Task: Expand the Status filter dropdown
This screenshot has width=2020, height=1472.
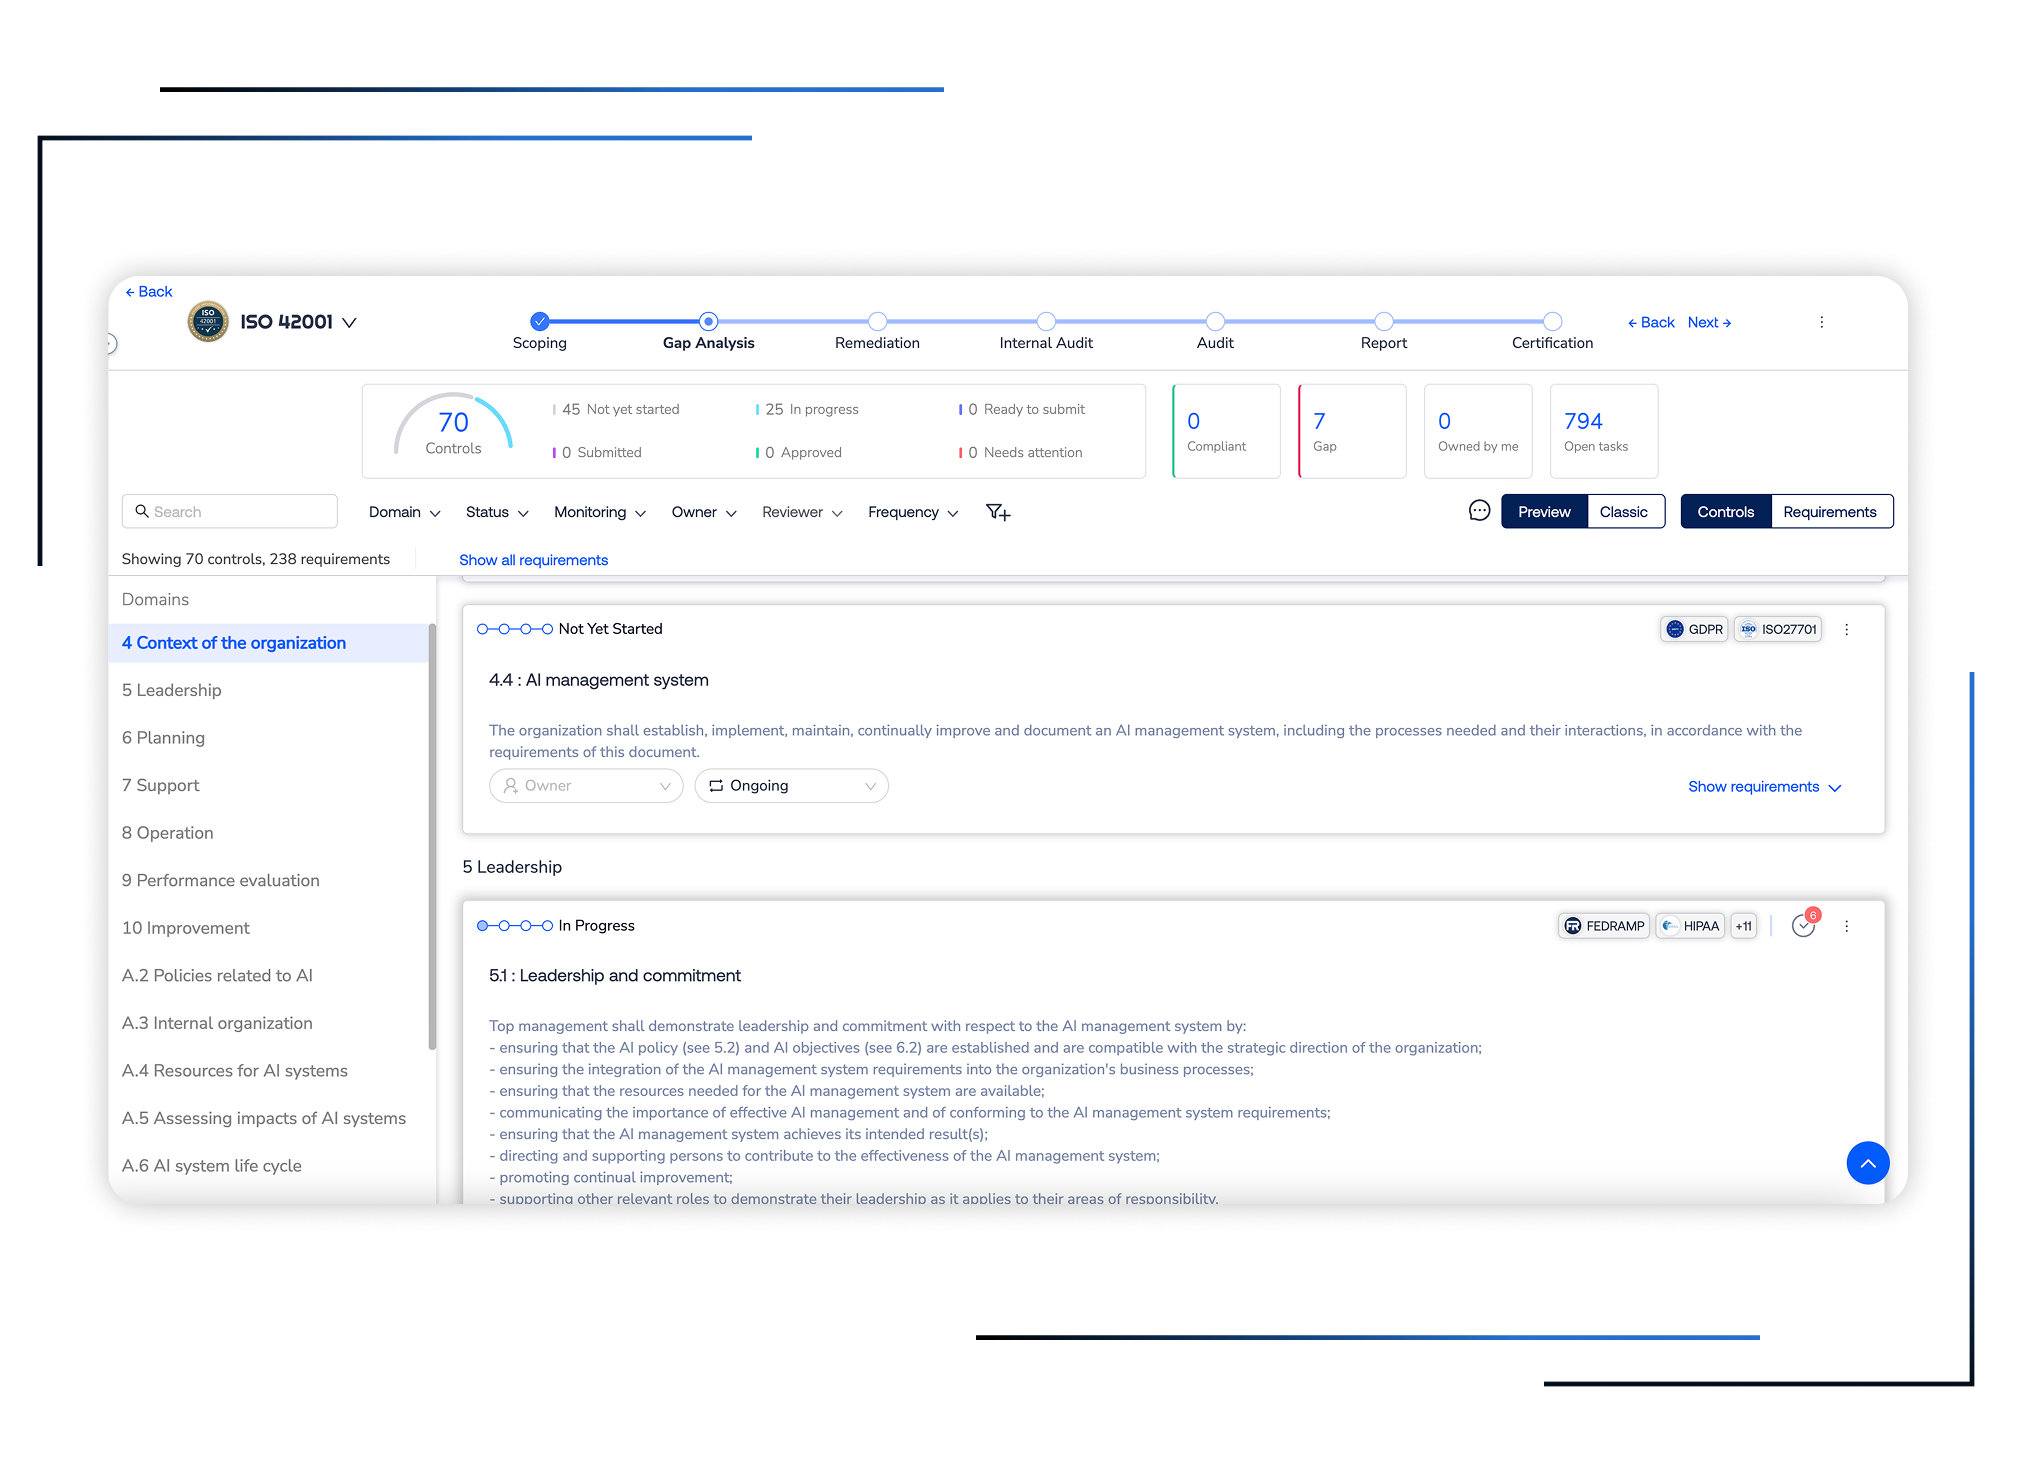Action: click(x=496, y=512)
